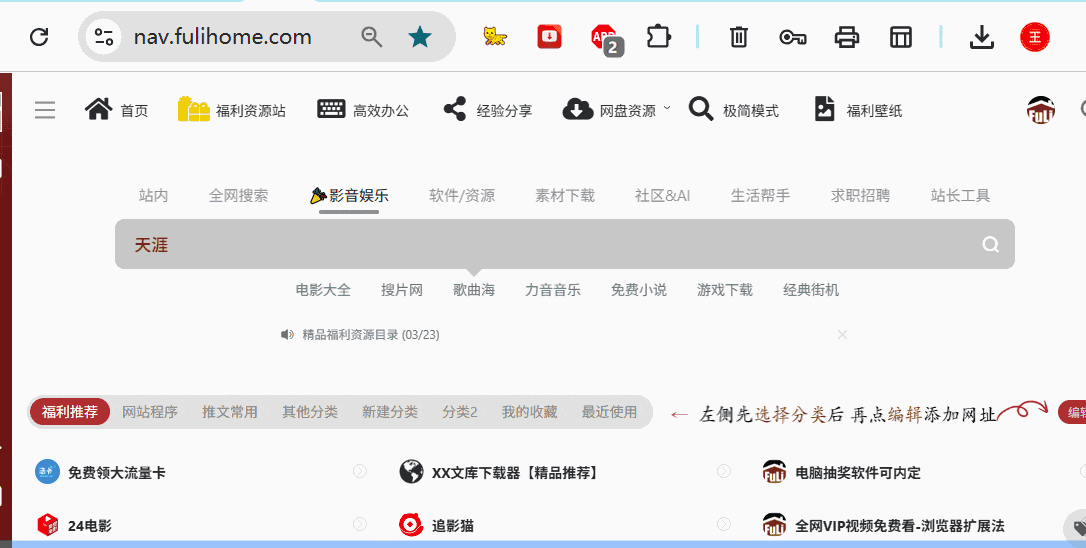Click the key password manager icon

pos(793,37)
